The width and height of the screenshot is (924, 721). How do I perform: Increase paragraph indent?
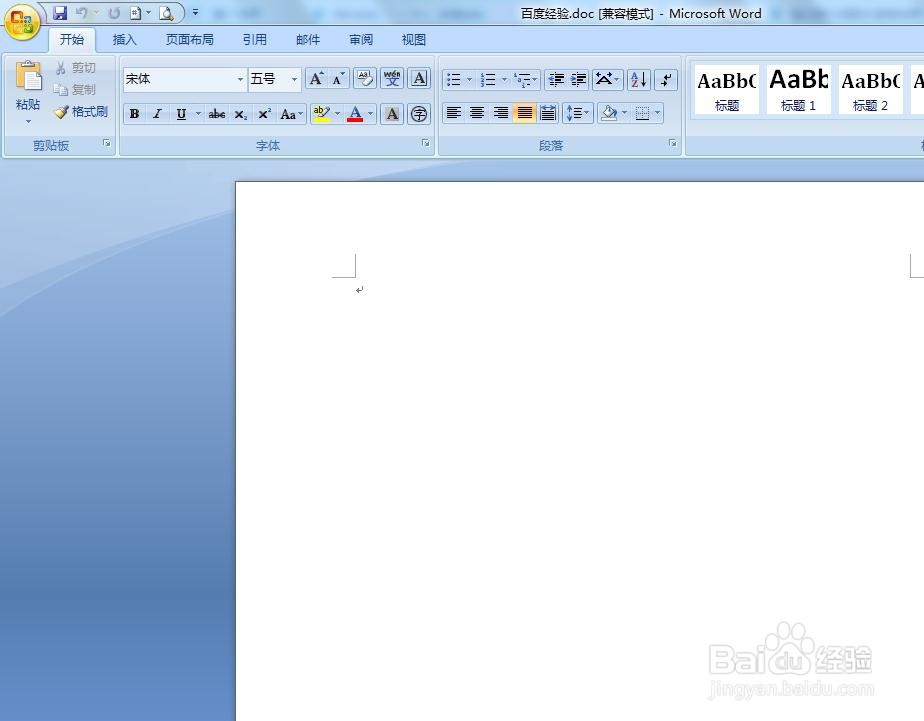coord(578,79)
